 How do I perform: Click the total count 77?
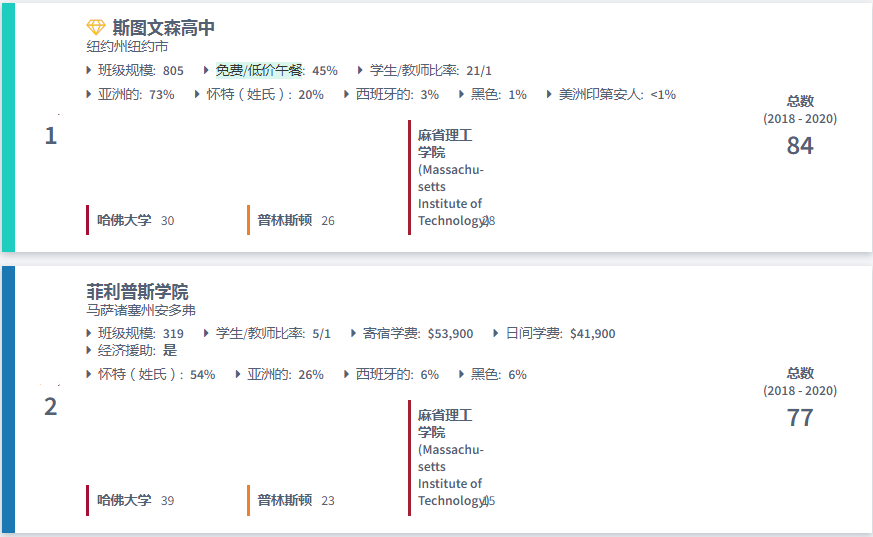tap(800, 418)
